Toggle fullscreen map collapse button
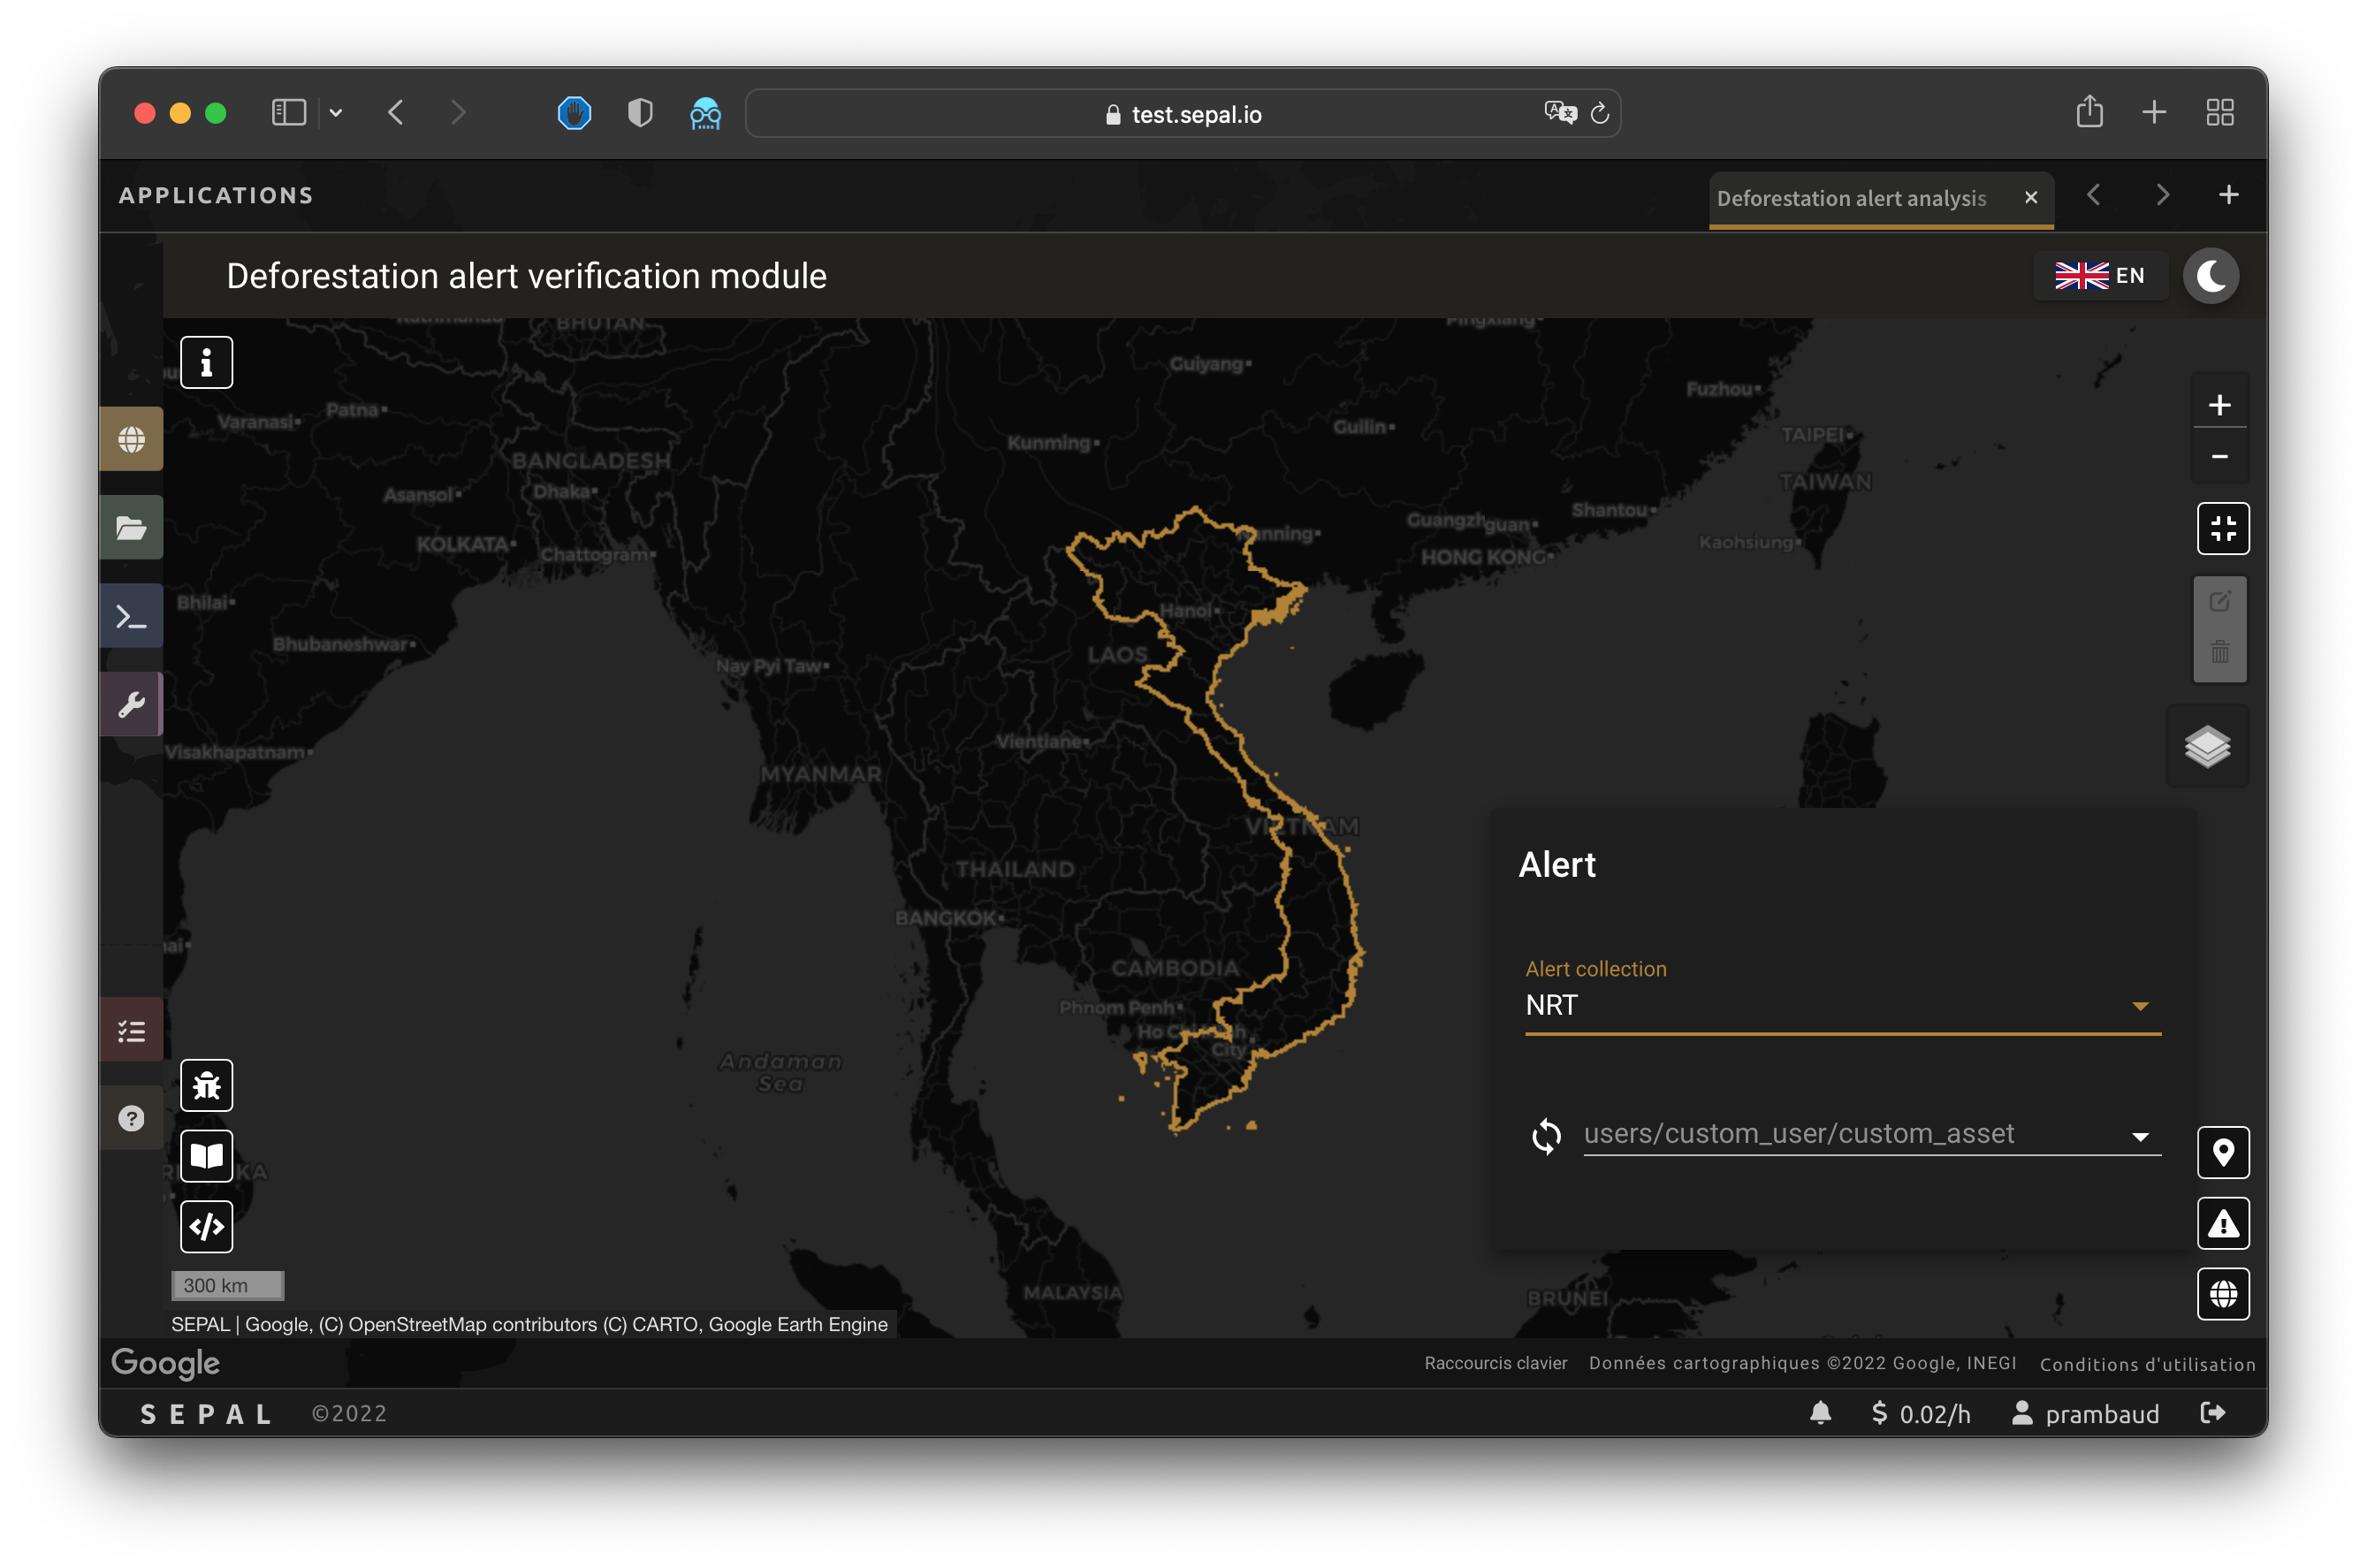This screenshot has height=1568, width=2367. click(x=2222, y=528)
